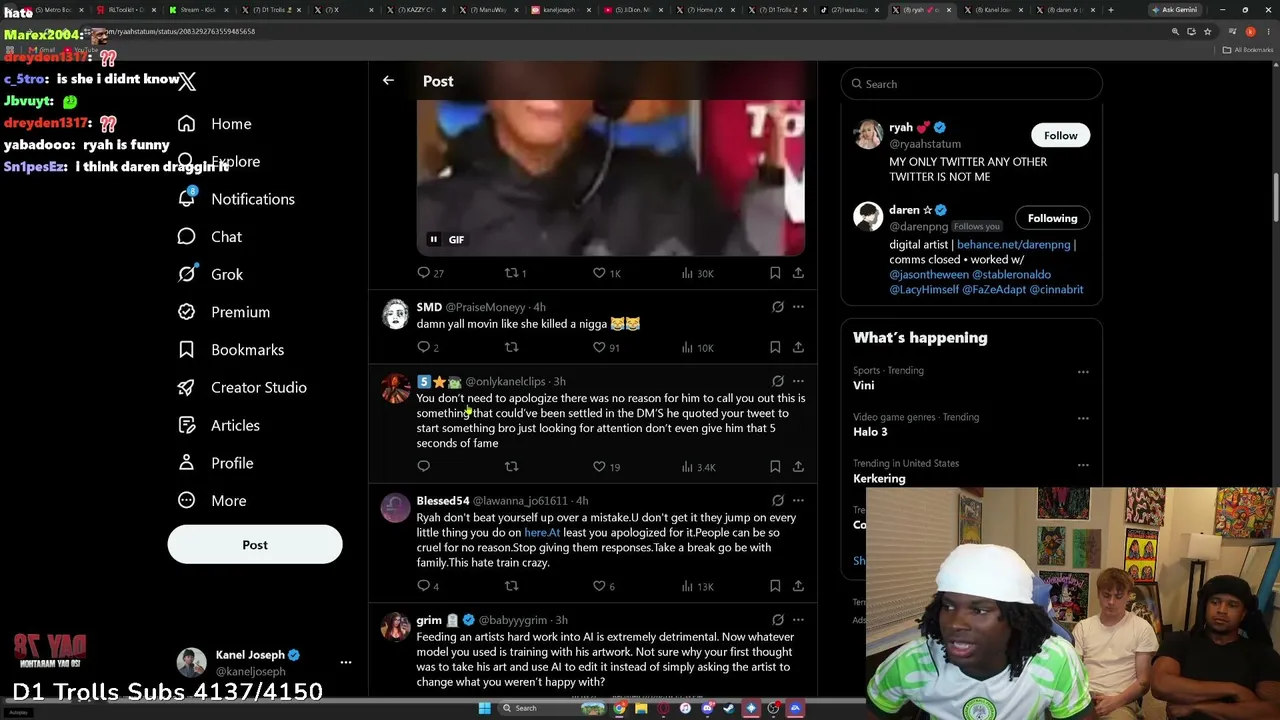Open Notifications bell icon
Viewport: 1280px width, 720px height.
(186, 199)
